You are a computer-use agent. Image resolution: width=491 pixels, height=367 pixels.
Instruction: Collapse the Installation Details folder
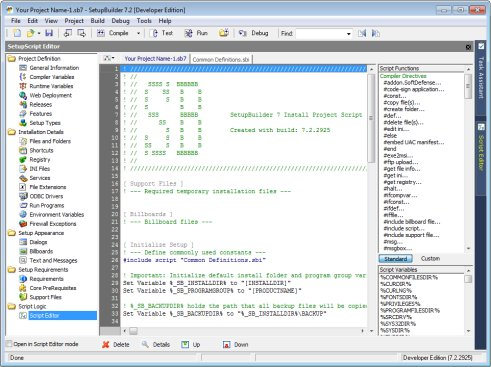click(12, 132)
